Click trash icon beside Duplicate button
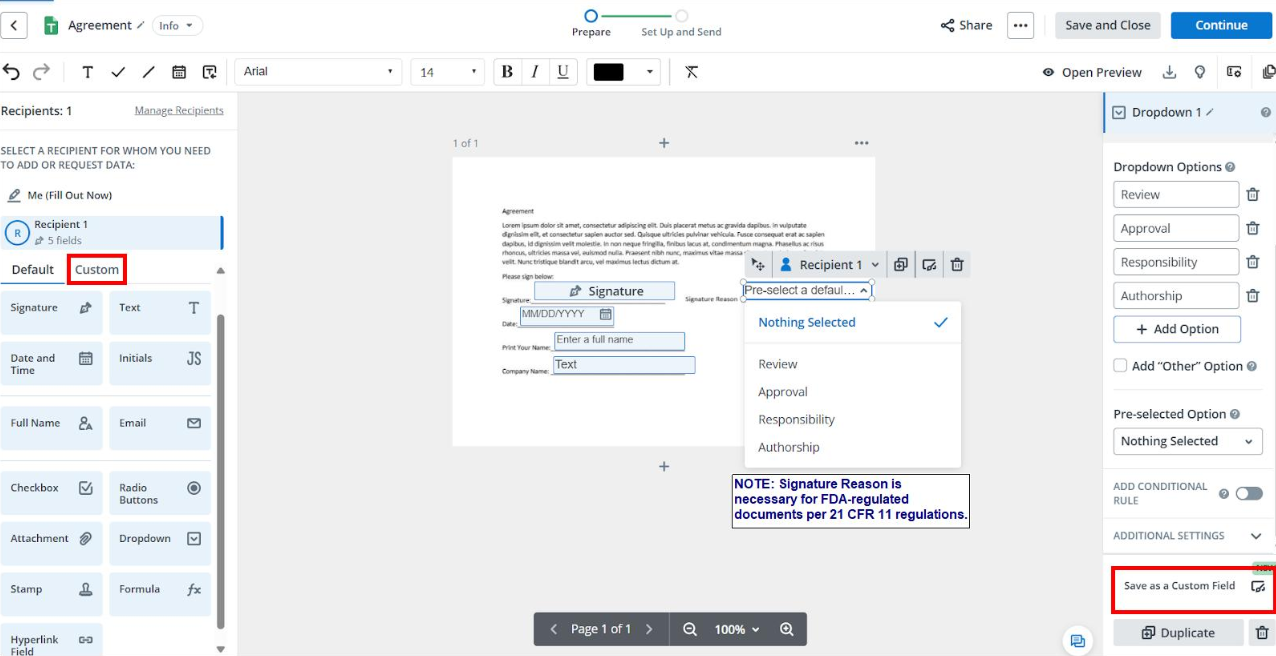This screenshot has width=1276, height=656. 1262,633
